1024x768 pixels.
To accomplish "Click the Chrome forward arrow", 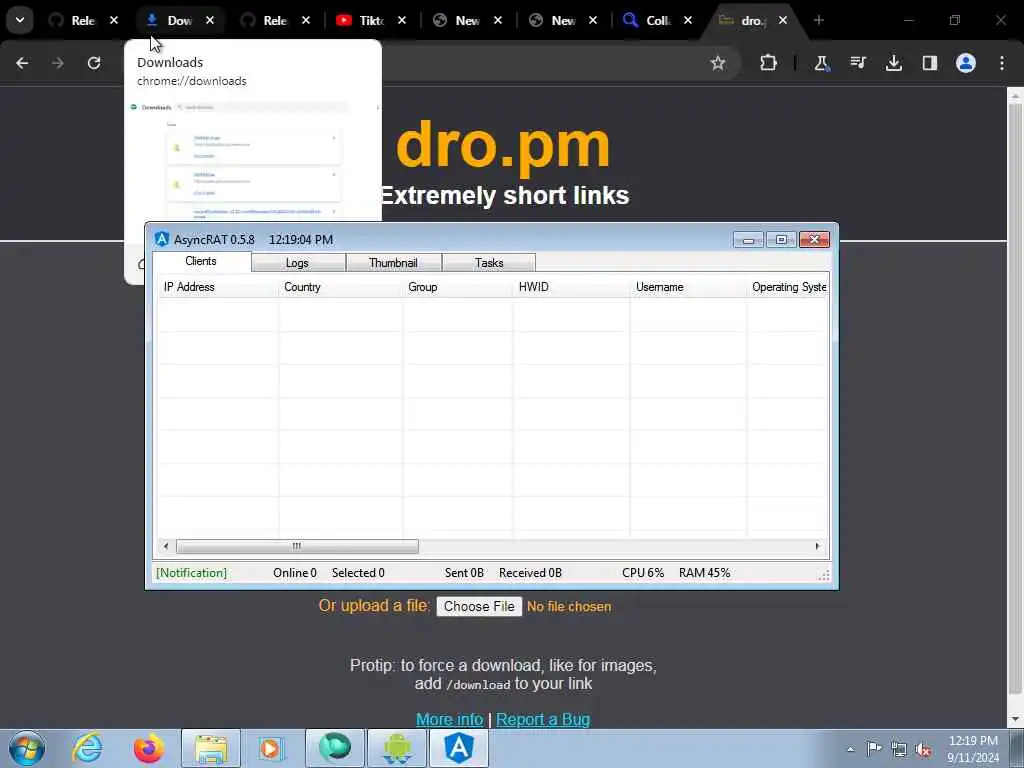I will [x=58, y=63].
